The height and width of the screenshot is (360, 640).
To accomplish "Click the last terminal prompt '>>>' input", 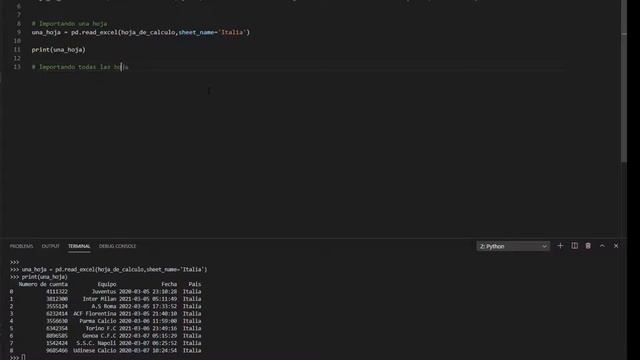I will (18, 357).
